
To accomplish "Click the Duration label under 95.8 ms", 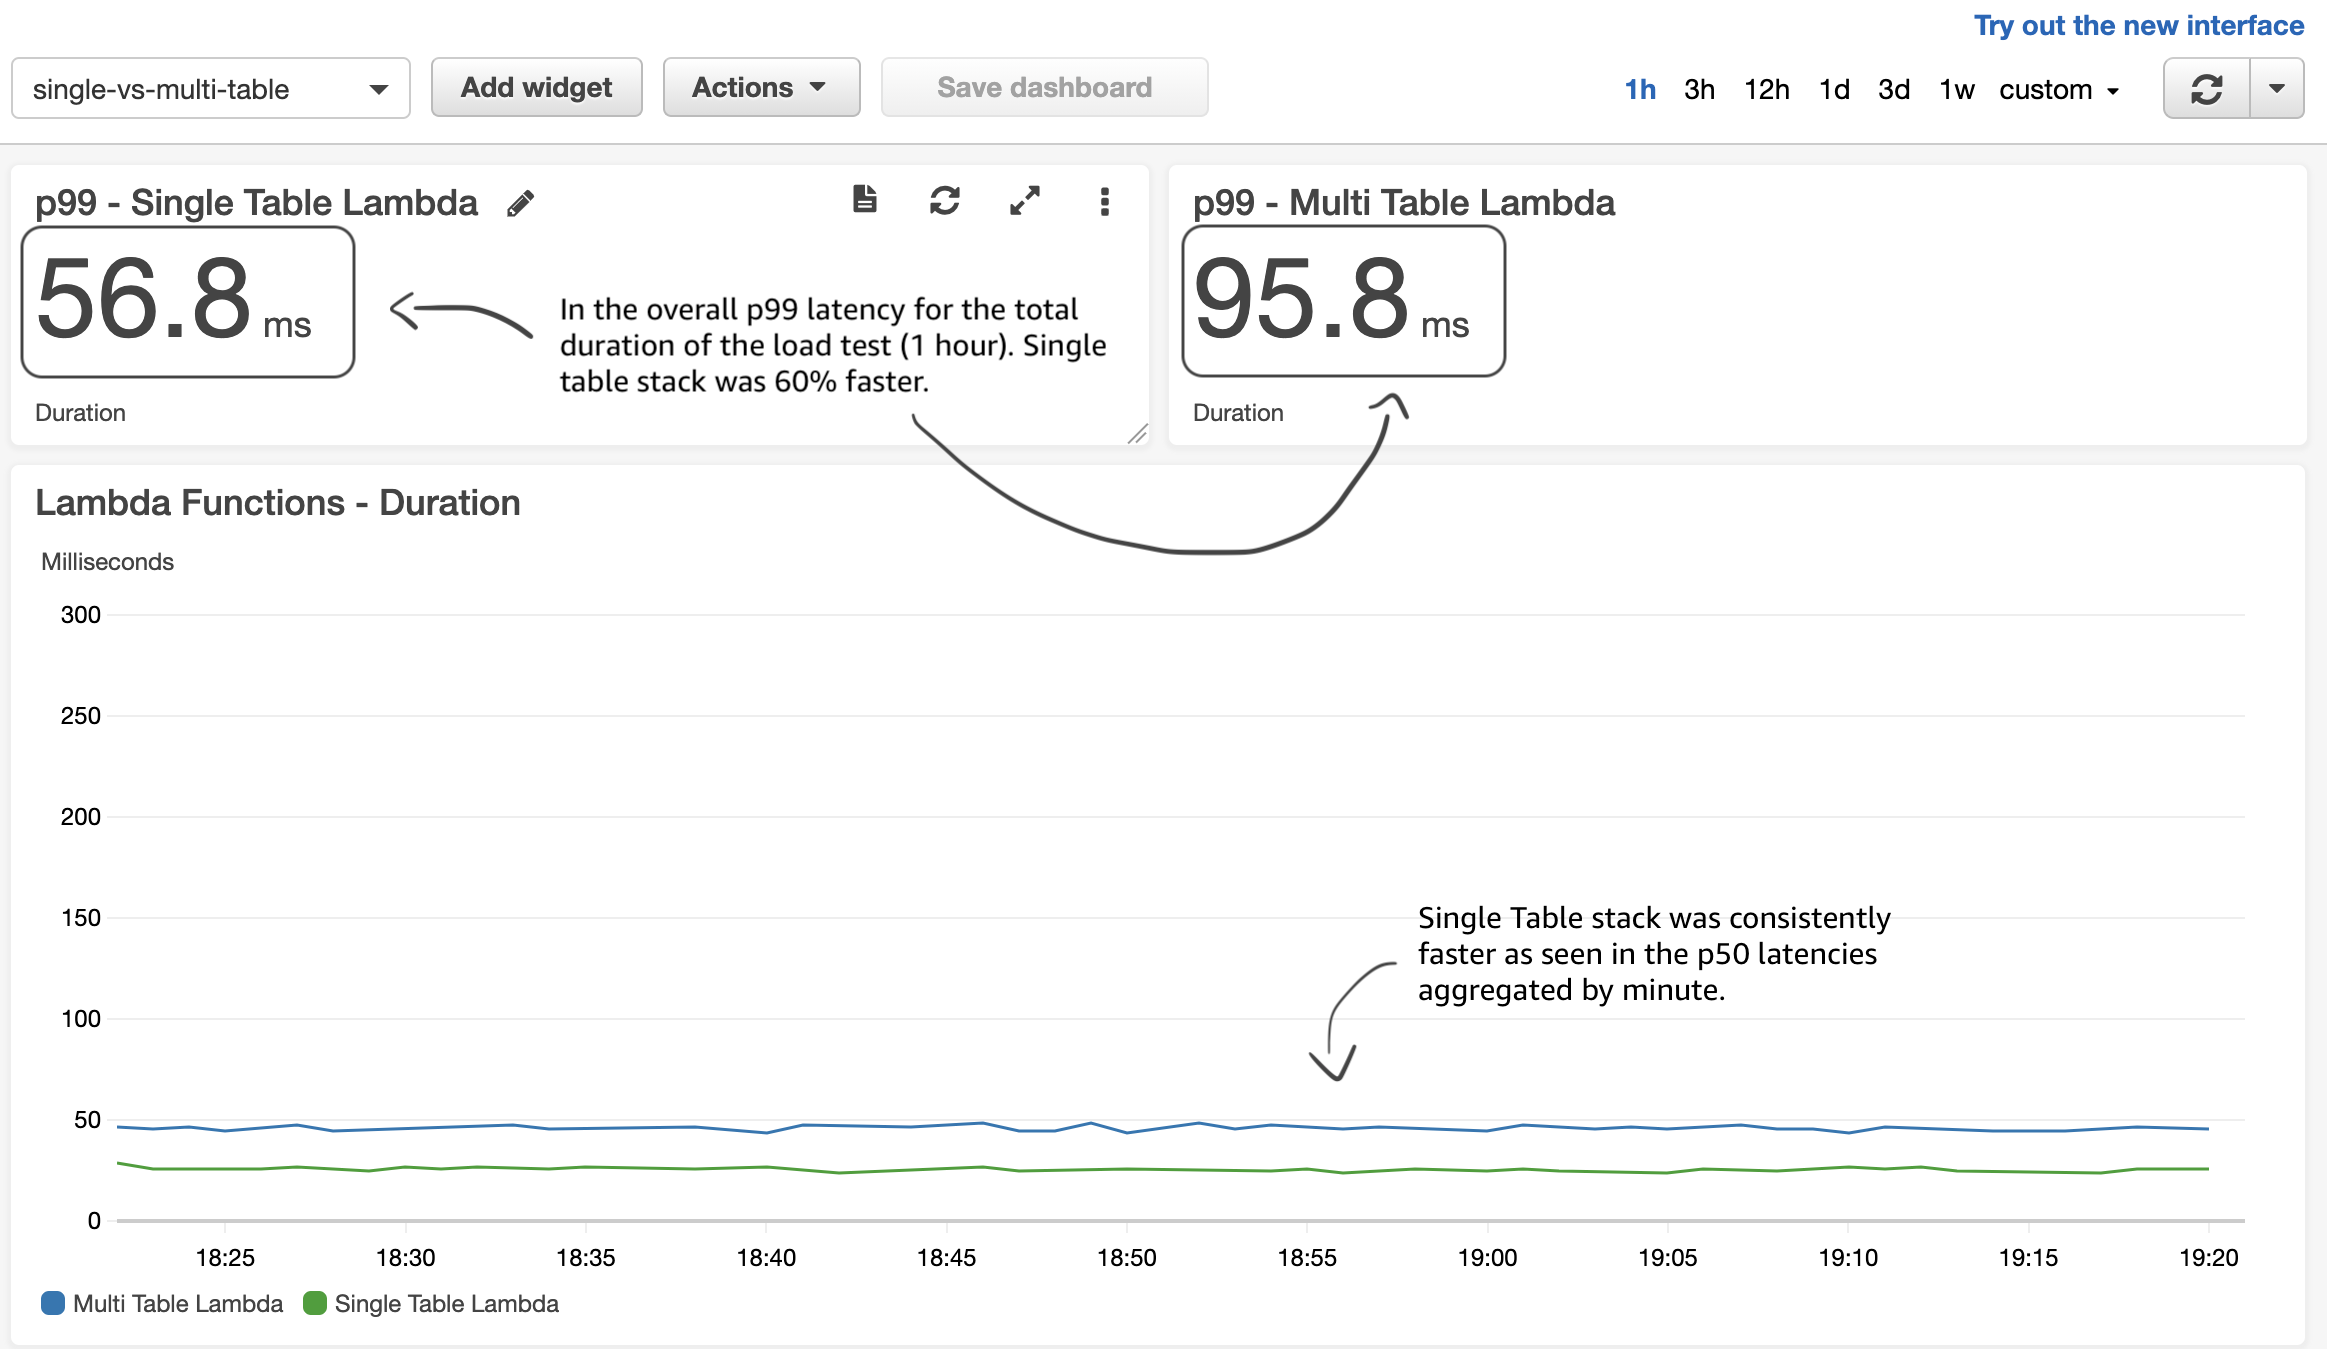I will 1238,413.
